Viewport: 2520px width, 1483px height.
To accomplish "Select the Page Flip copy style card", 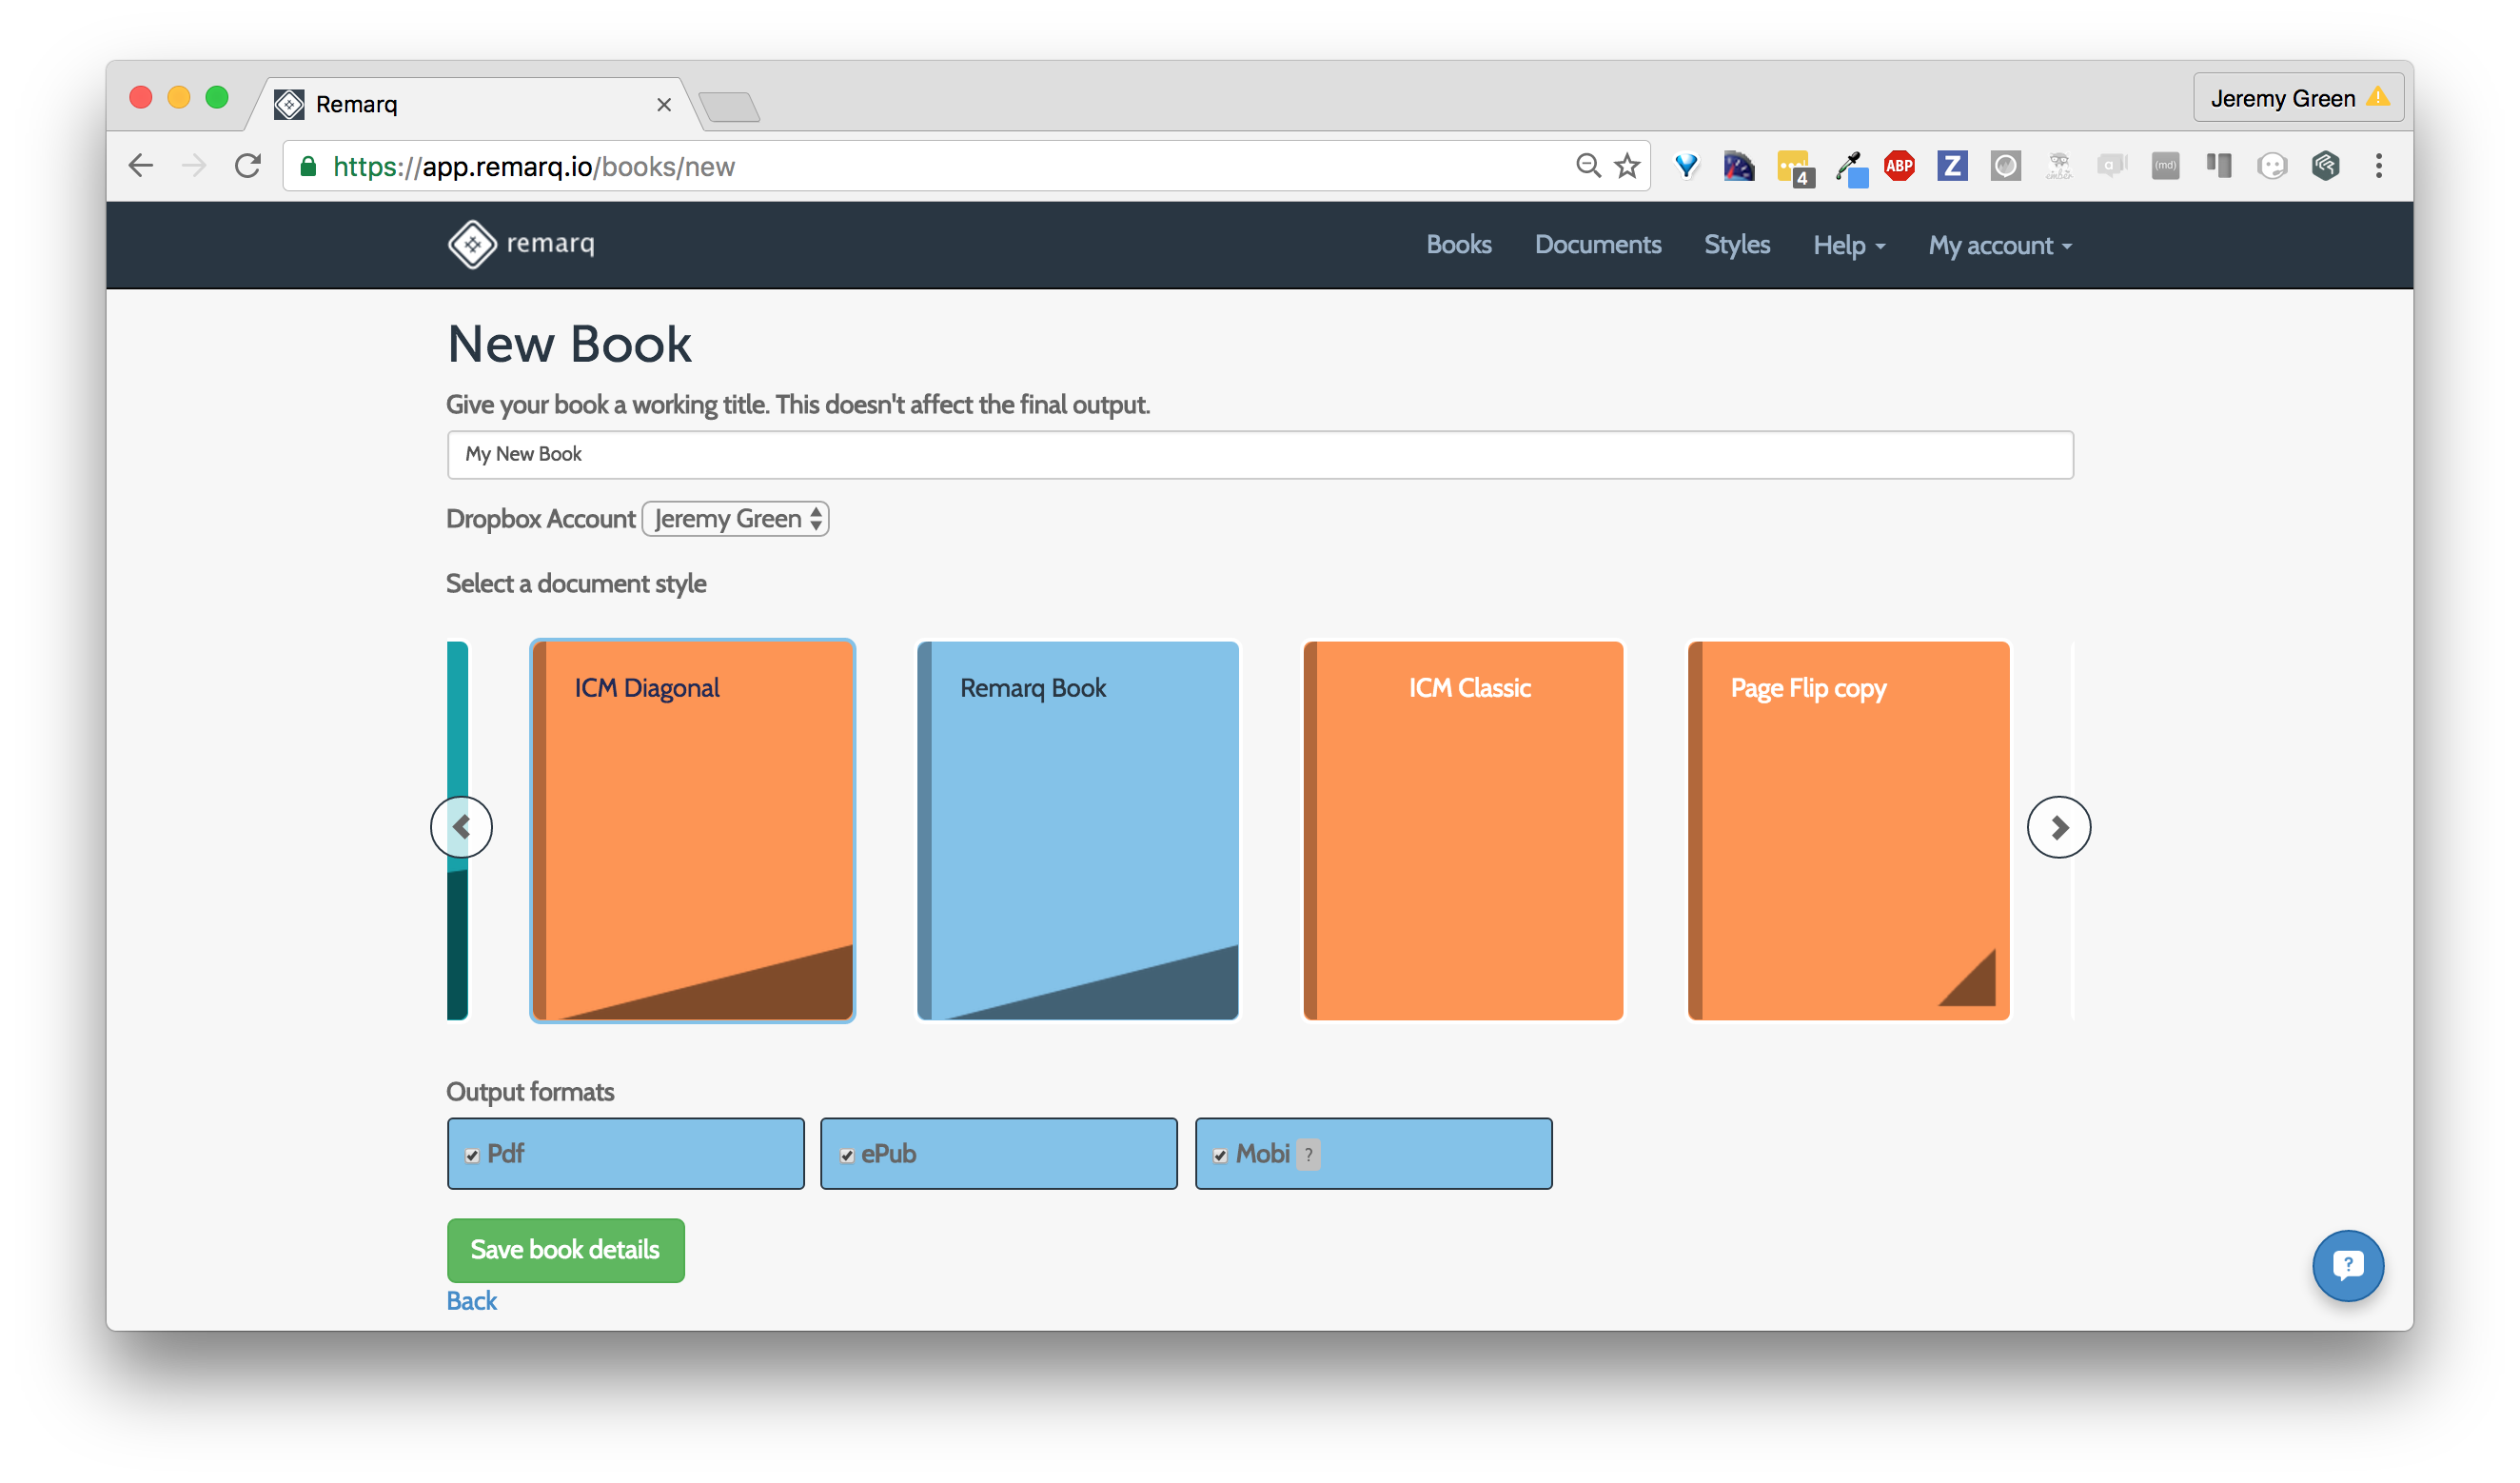I will tap(1848, 830).
